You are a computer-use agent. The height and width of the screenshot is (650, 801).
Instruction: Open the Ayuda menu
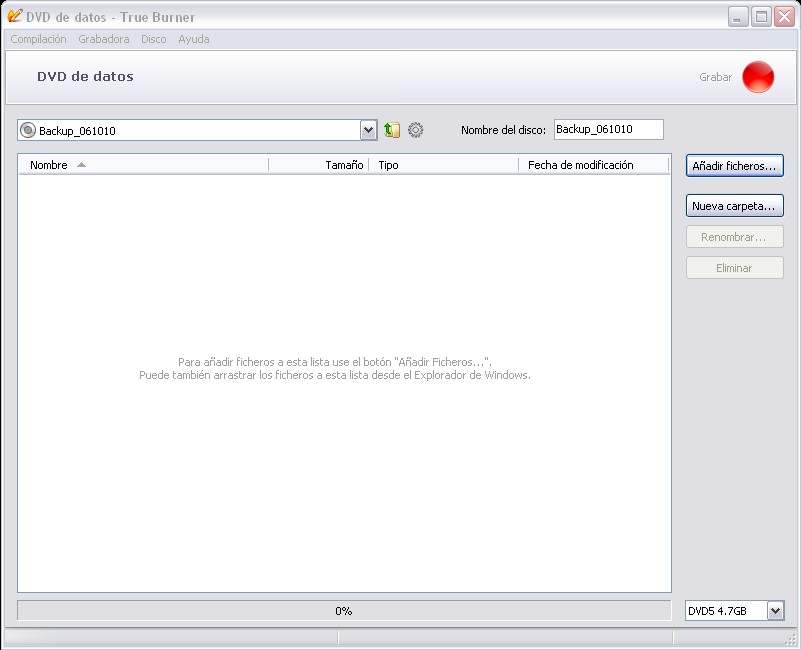194,39
